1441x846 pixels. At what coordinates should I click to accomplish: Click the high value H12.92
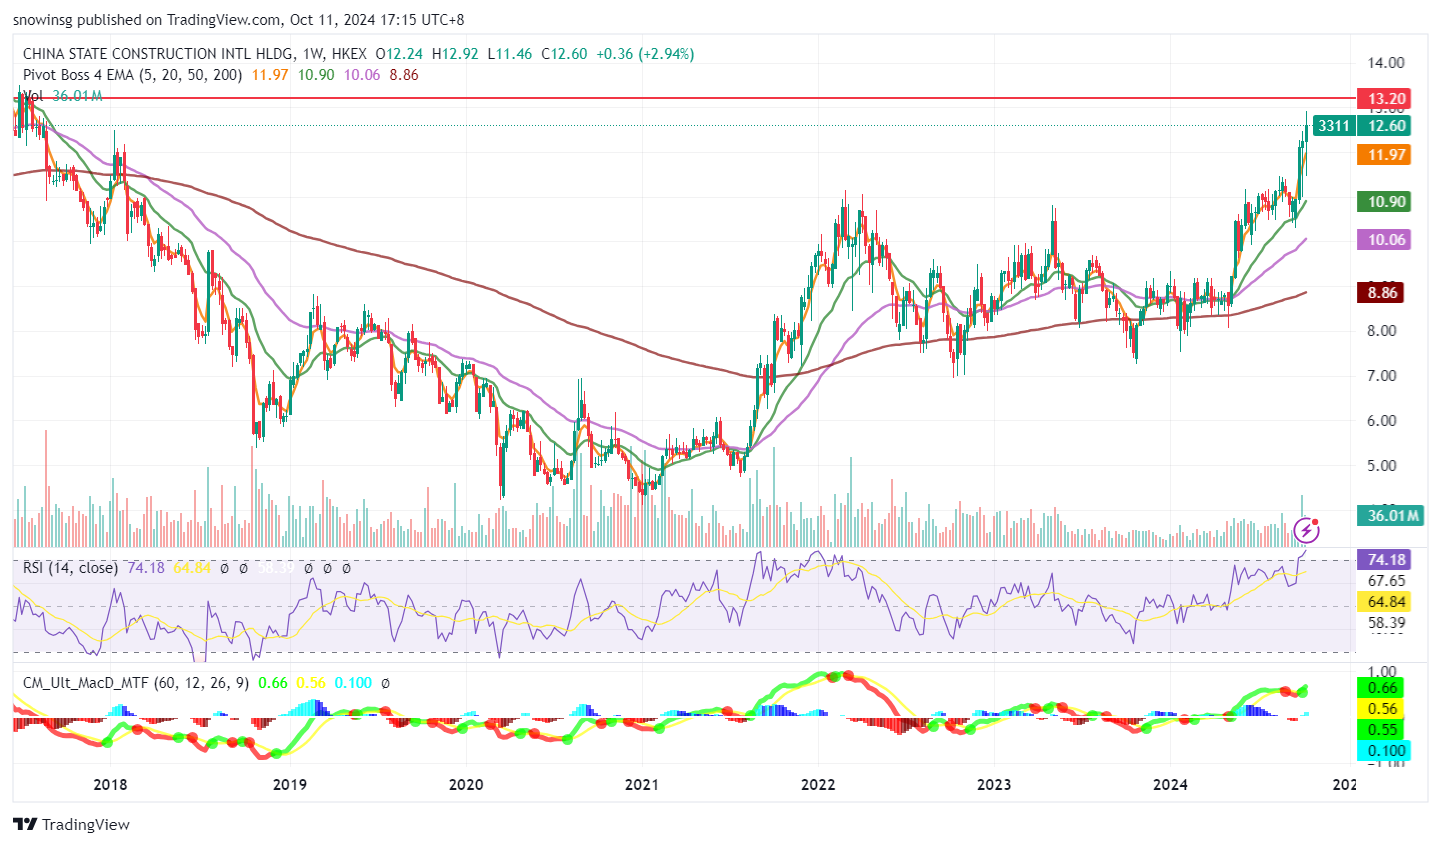[455, 54]
